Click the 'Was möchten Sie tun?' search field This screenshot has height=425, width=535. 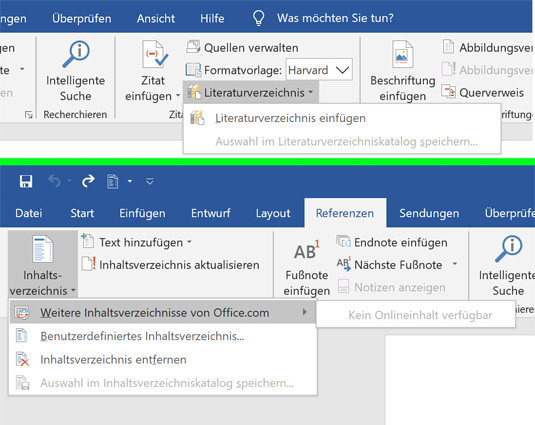(335, 18)
